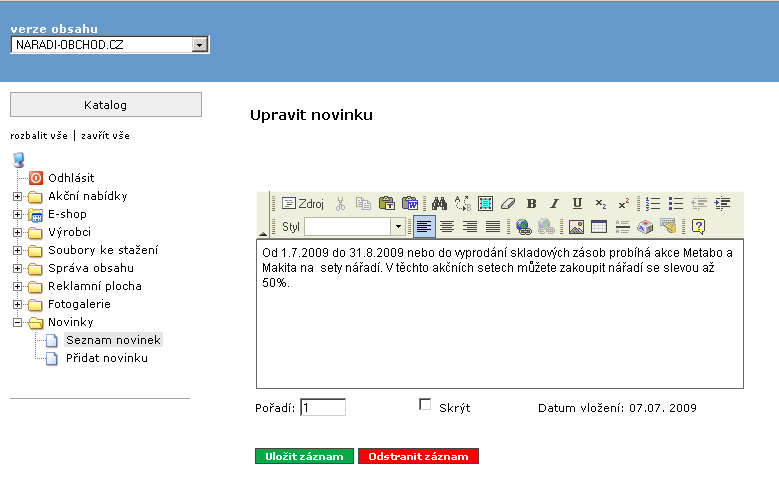Screen dimensions: 779x490
Task: Align text left
Action: pos(424,227)
